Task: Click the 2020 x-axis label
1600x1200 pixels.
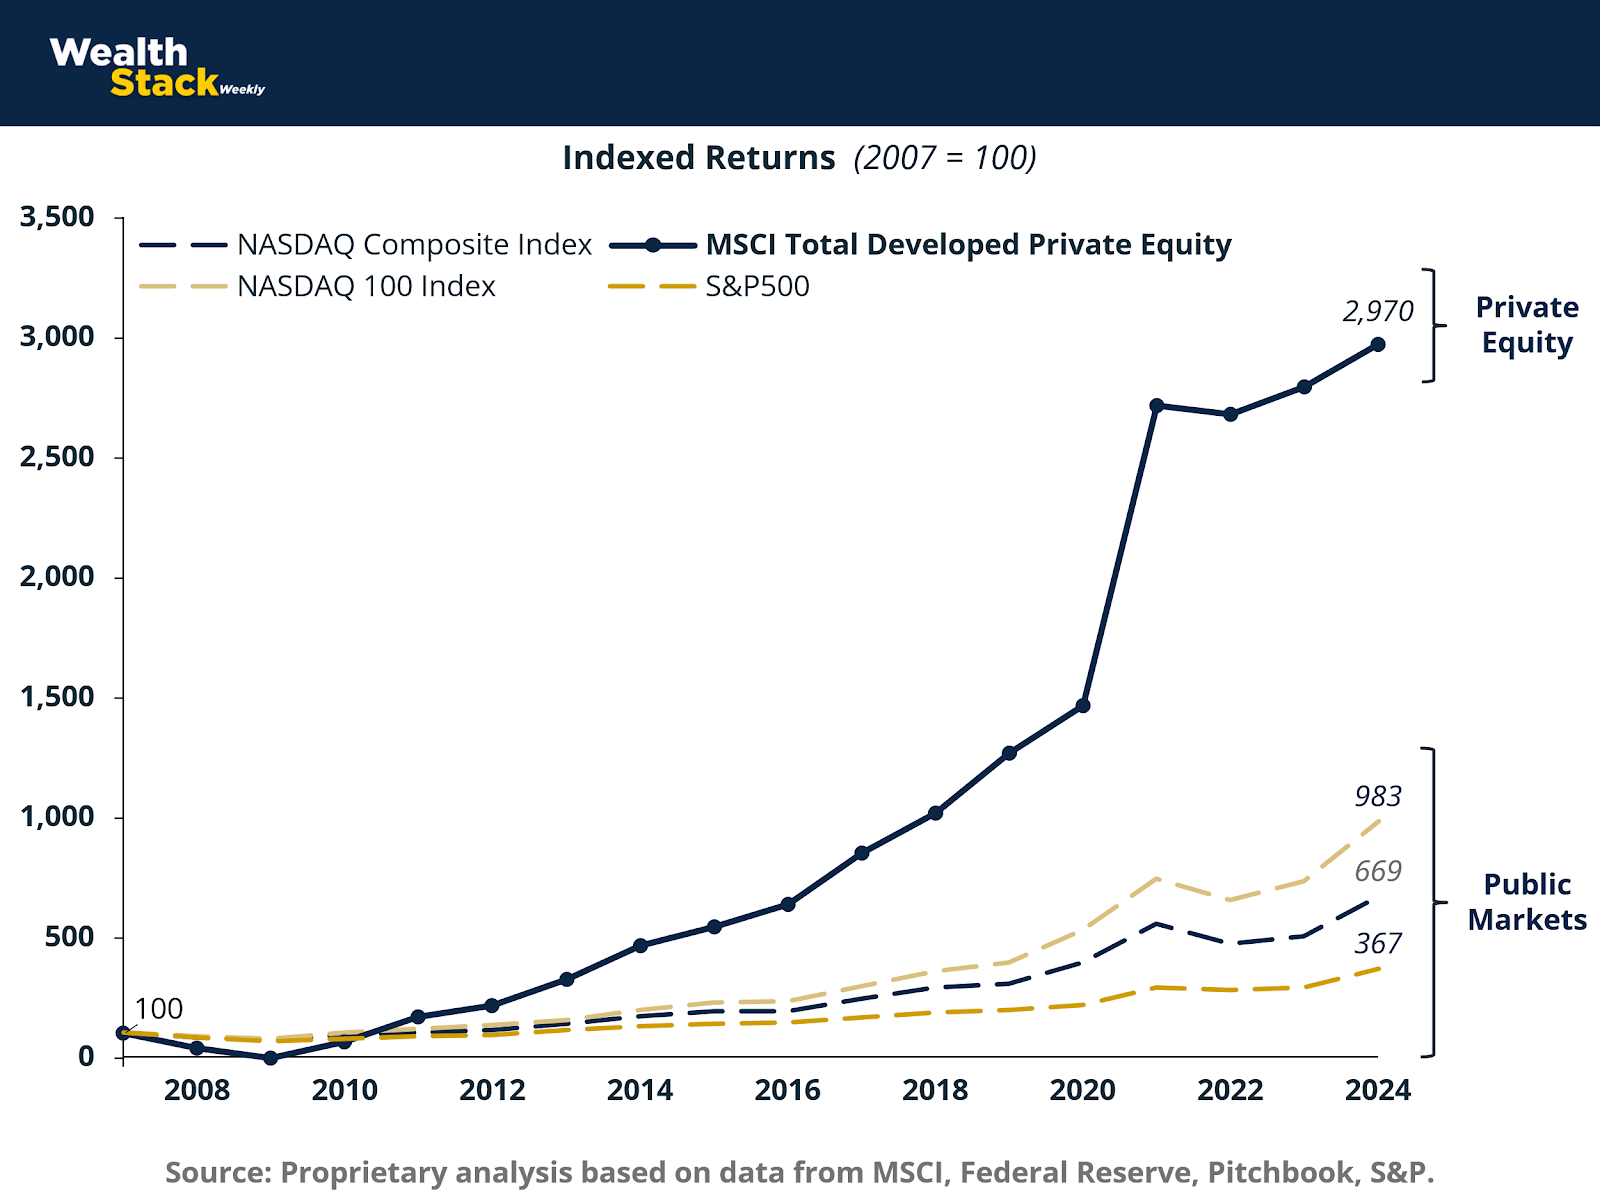Action: click(1083, 1090)
